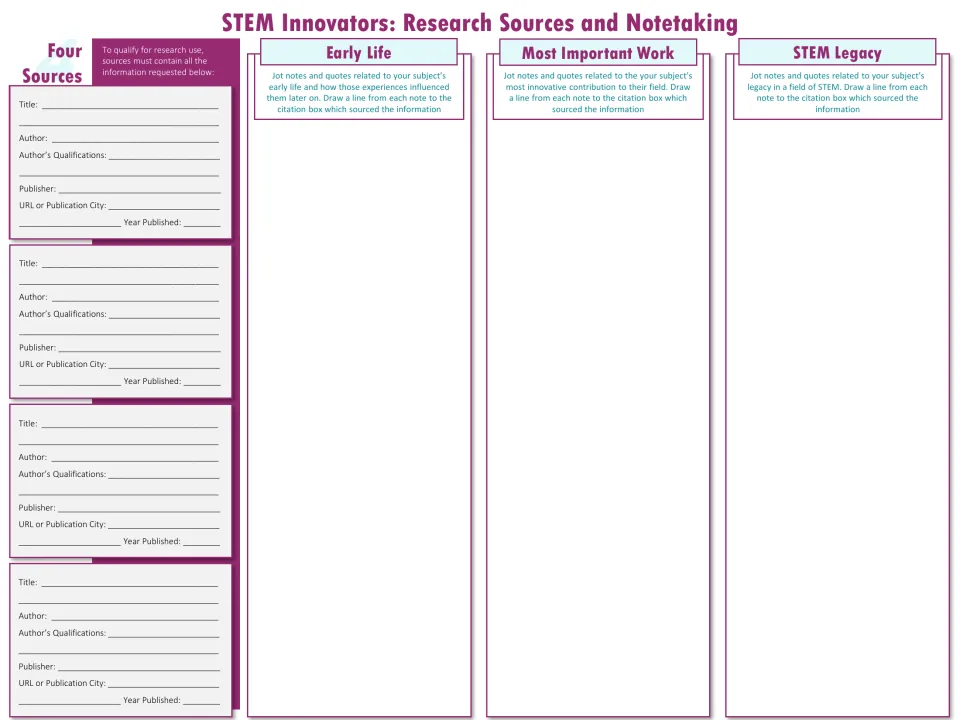Click the STEM Legacy instructions paragraph

837,92
